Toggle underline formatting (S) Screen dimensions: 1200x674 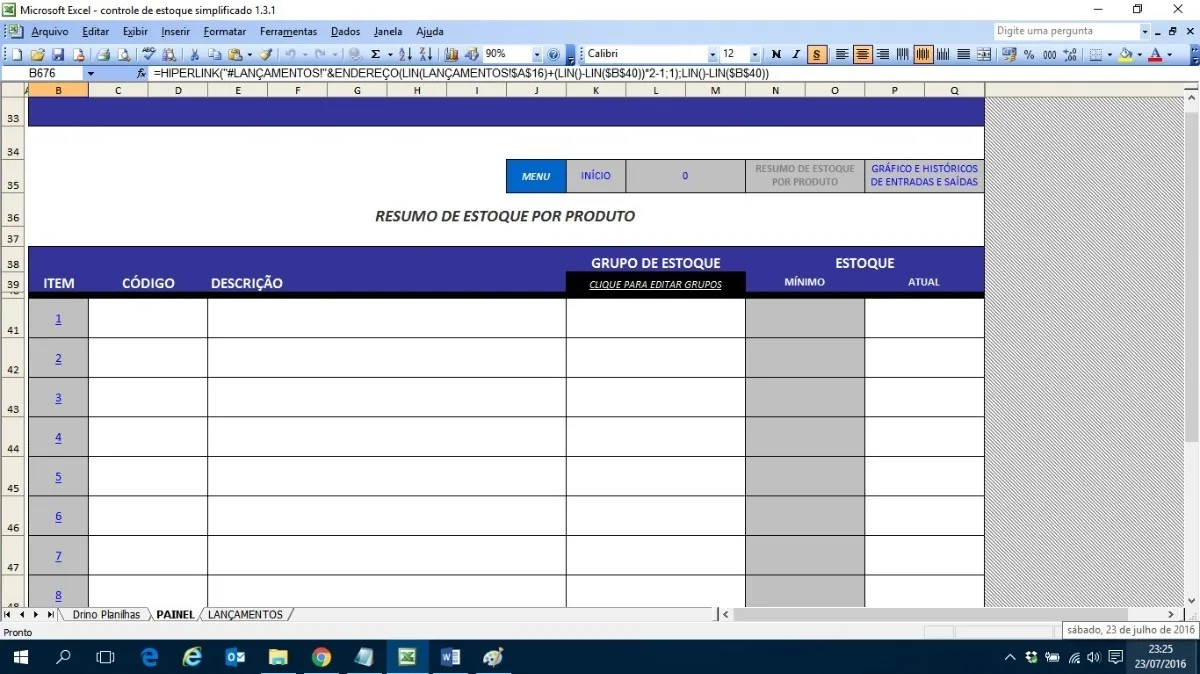click(x=817, y=54)
